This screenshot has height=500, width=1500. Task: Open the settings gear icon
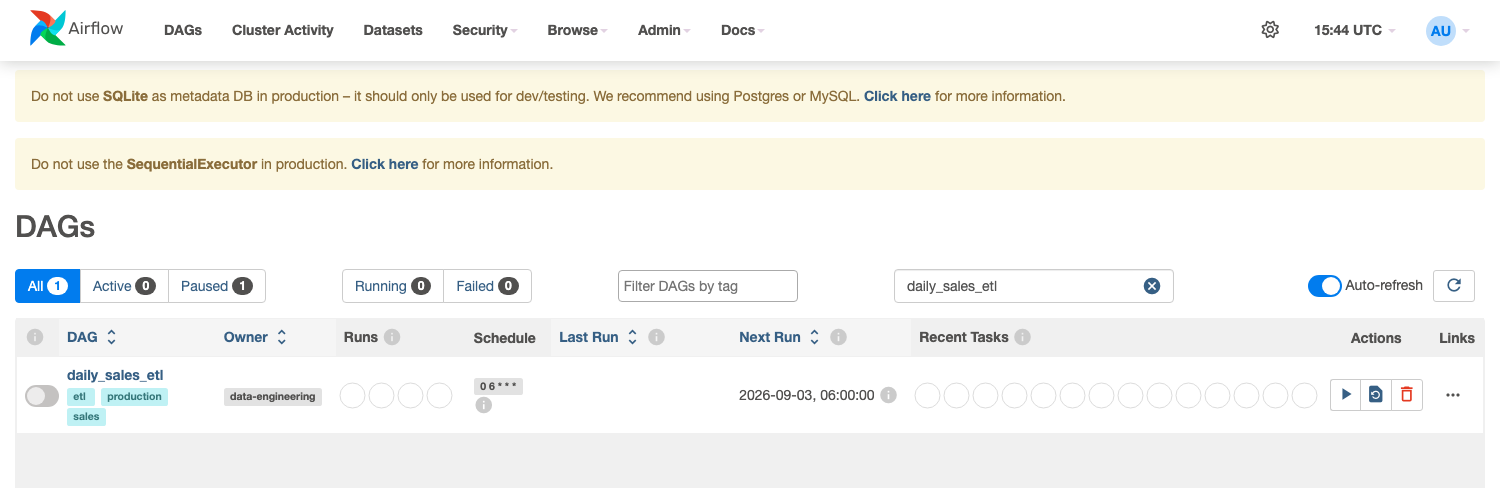[x=1270, y=30]
